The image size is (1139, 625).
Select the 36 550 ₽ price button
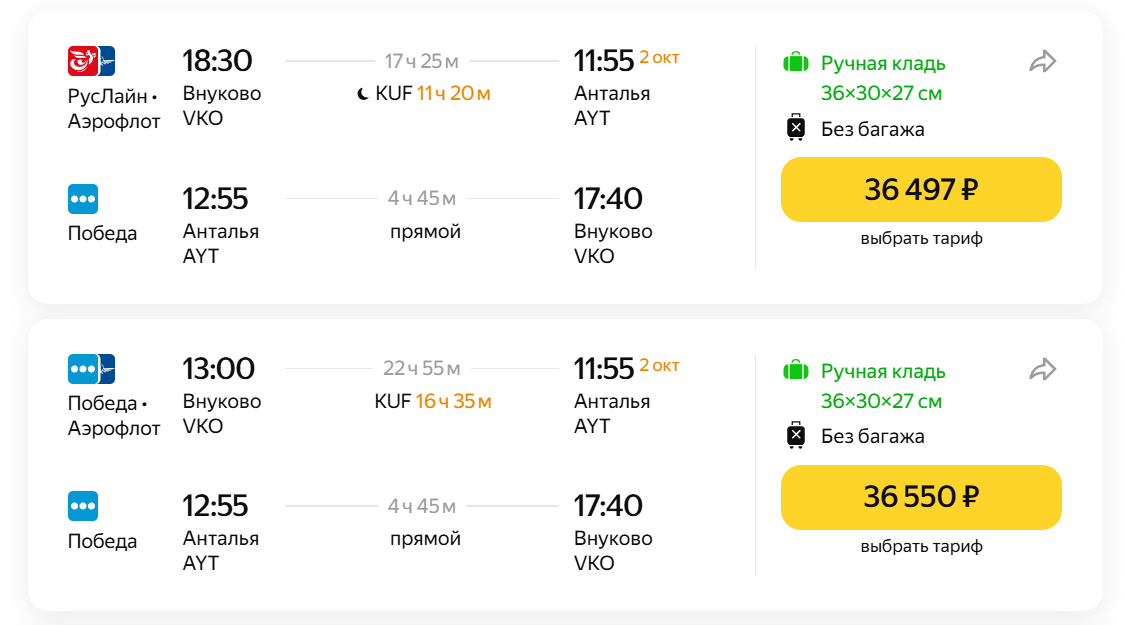[920, 497]
